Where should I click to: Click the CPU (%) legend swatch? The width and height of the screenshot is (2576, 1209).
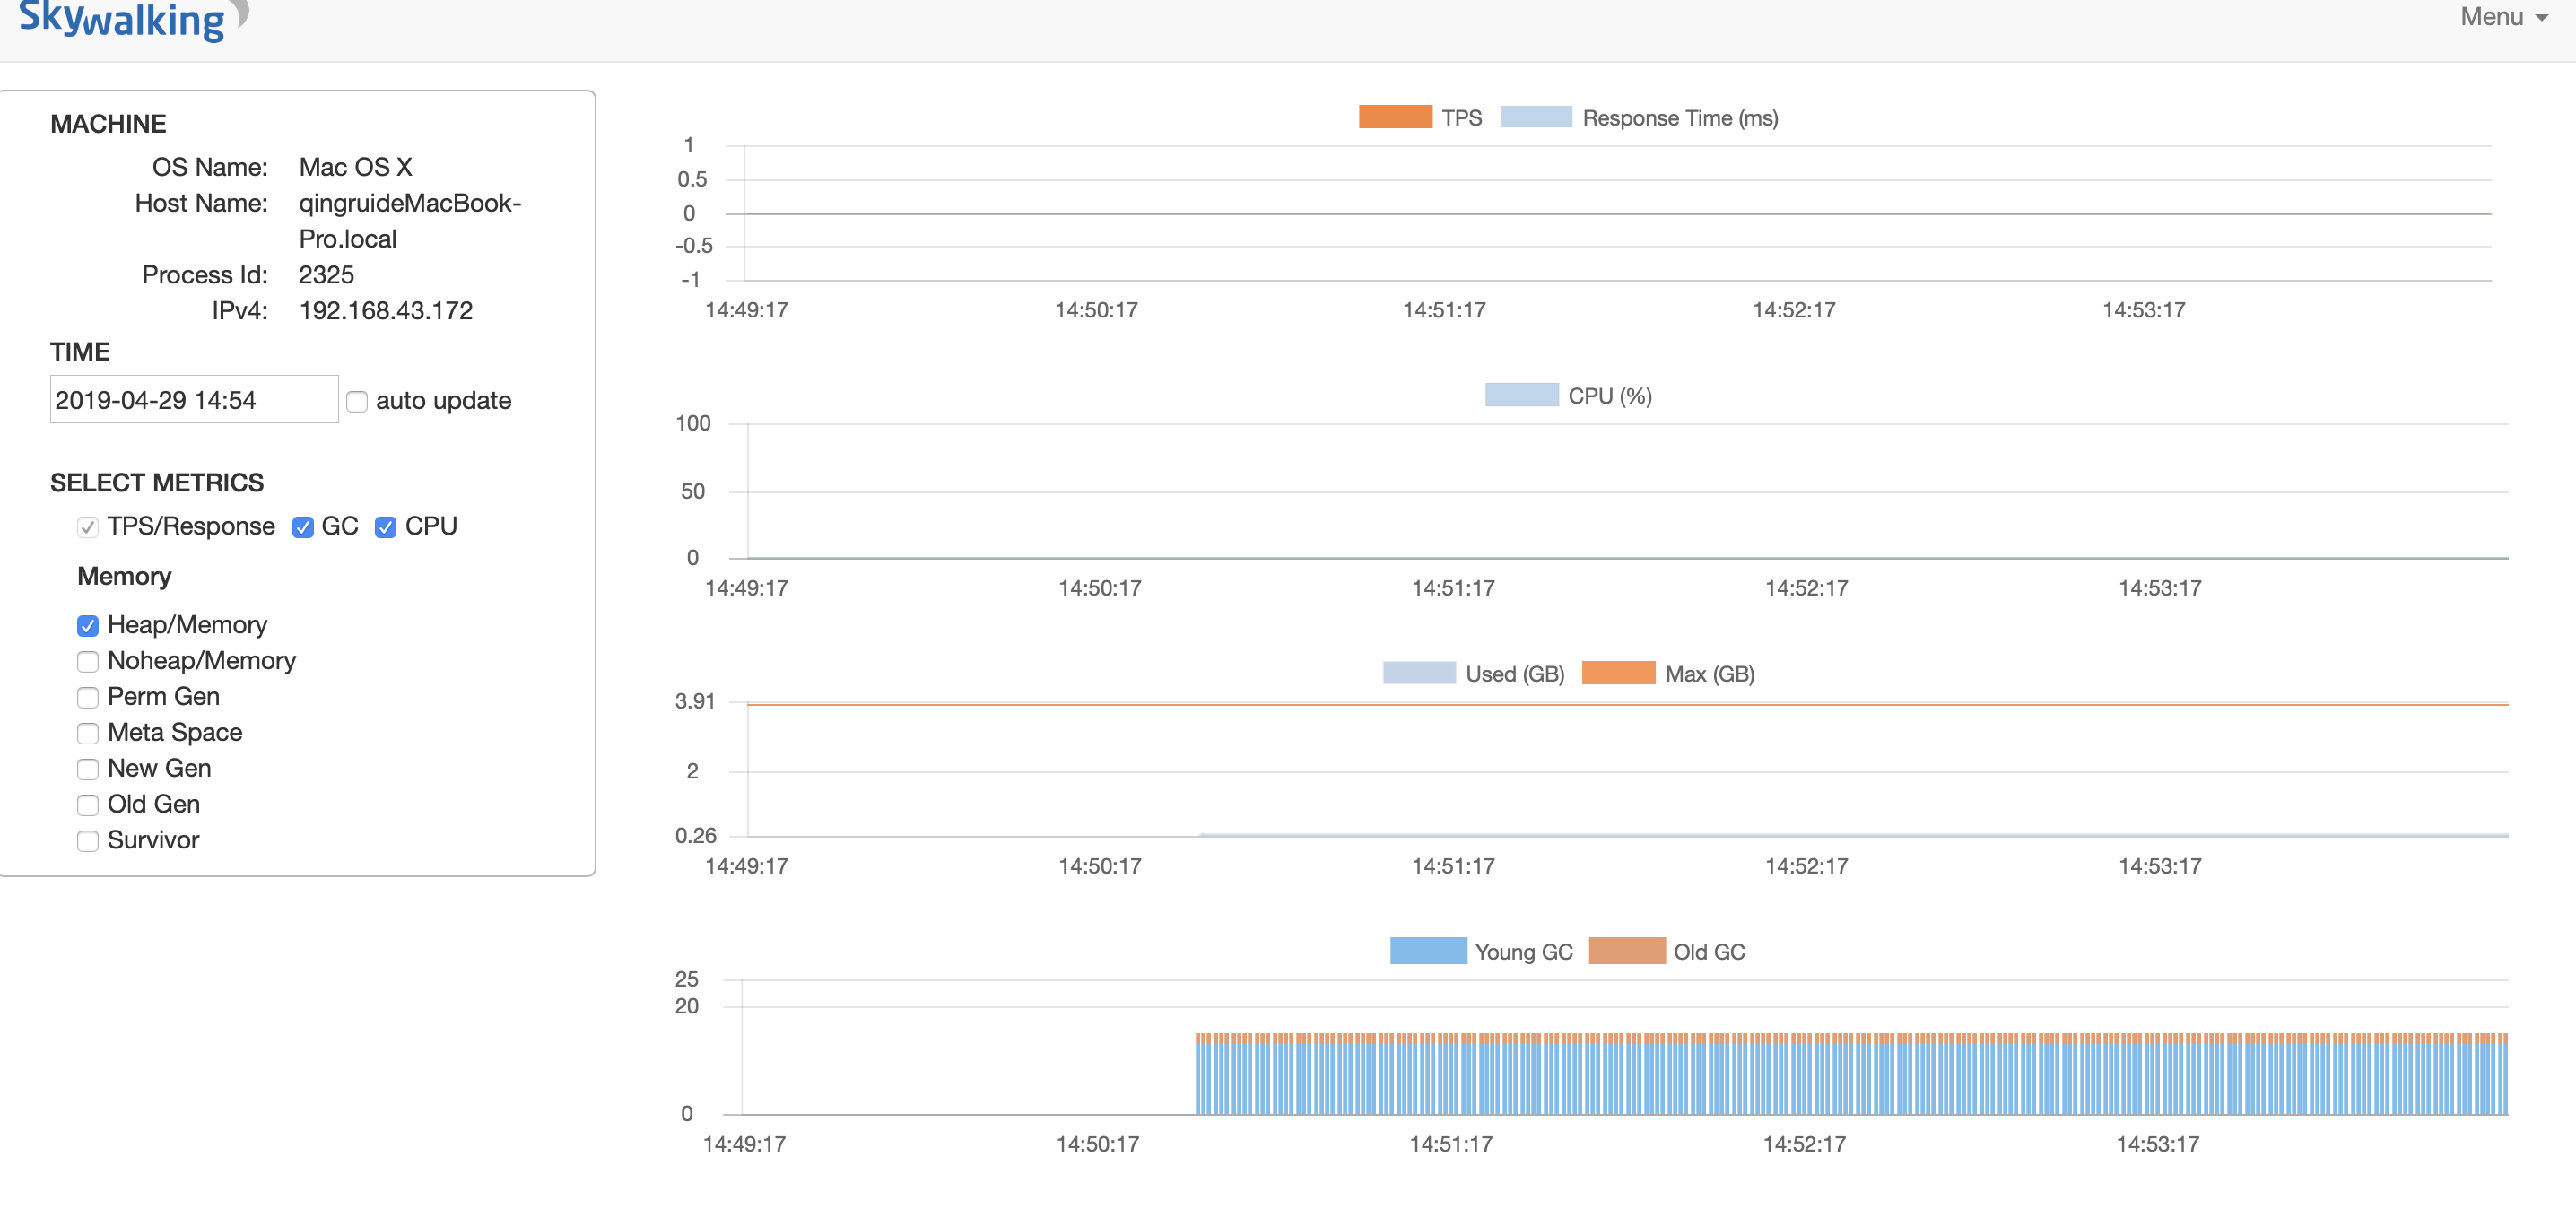tap(1520, 395)
